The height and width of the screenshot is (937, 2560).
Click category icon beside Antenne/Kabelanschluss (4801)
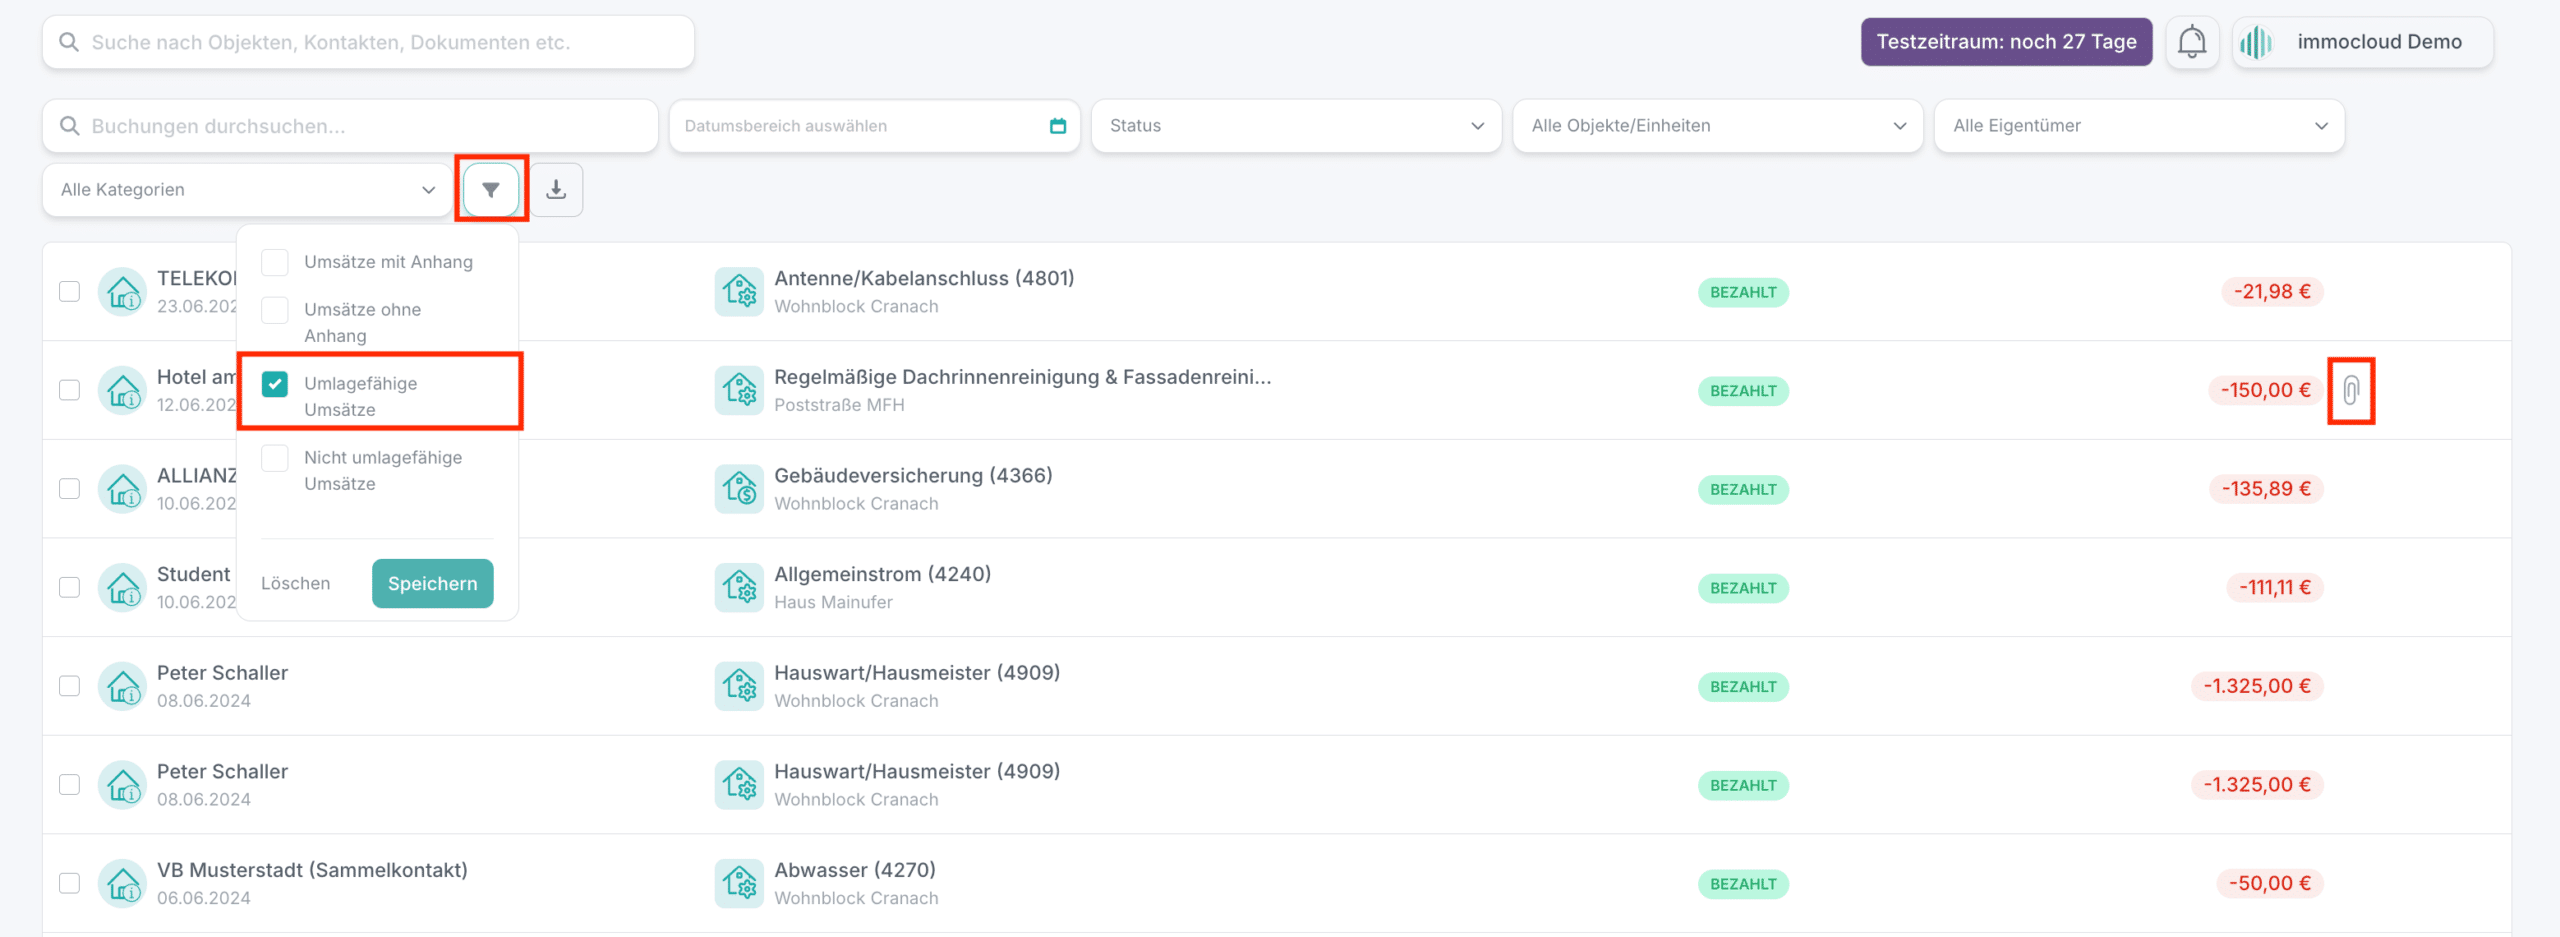click(x=740, y=292)
